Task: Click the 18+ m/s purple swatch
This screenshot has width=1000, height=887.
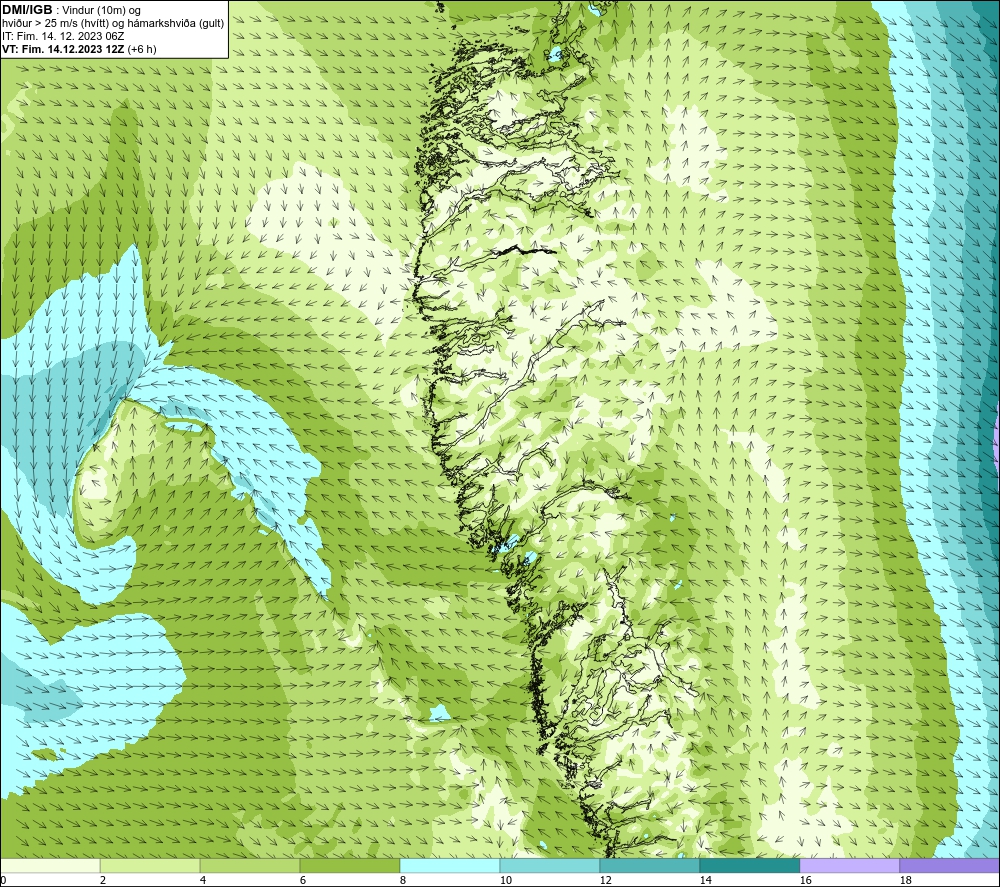Action: [950, 865]
